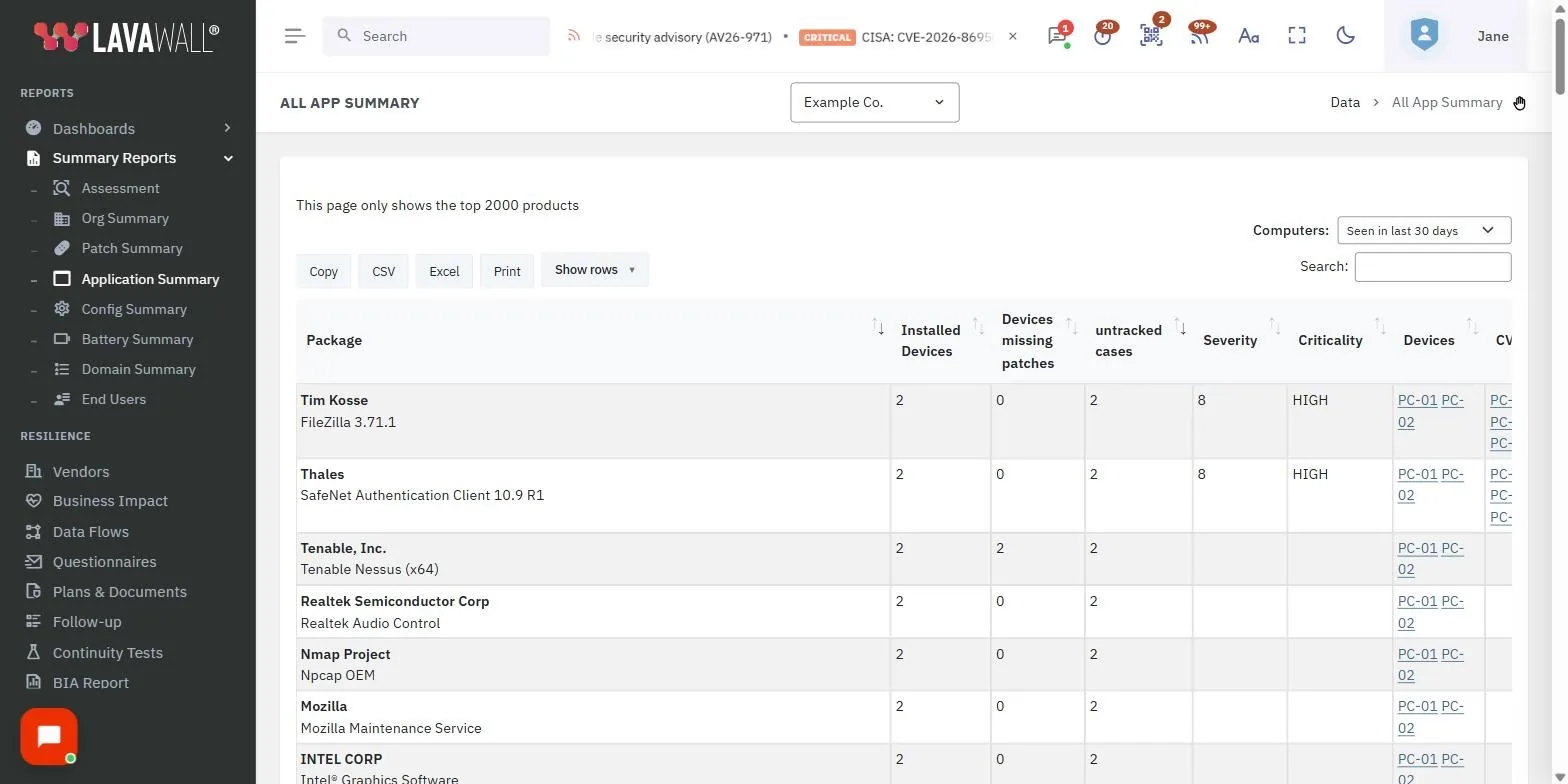Open Business Impact in the sidebar
1568x784 pixels.
(x=110, y=501)
